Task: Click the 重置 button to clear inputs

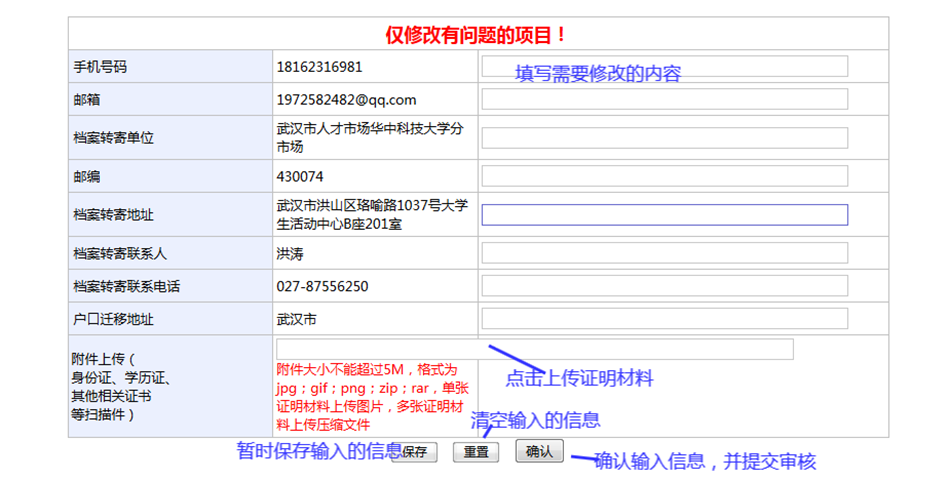Action: tap(476, 452)
